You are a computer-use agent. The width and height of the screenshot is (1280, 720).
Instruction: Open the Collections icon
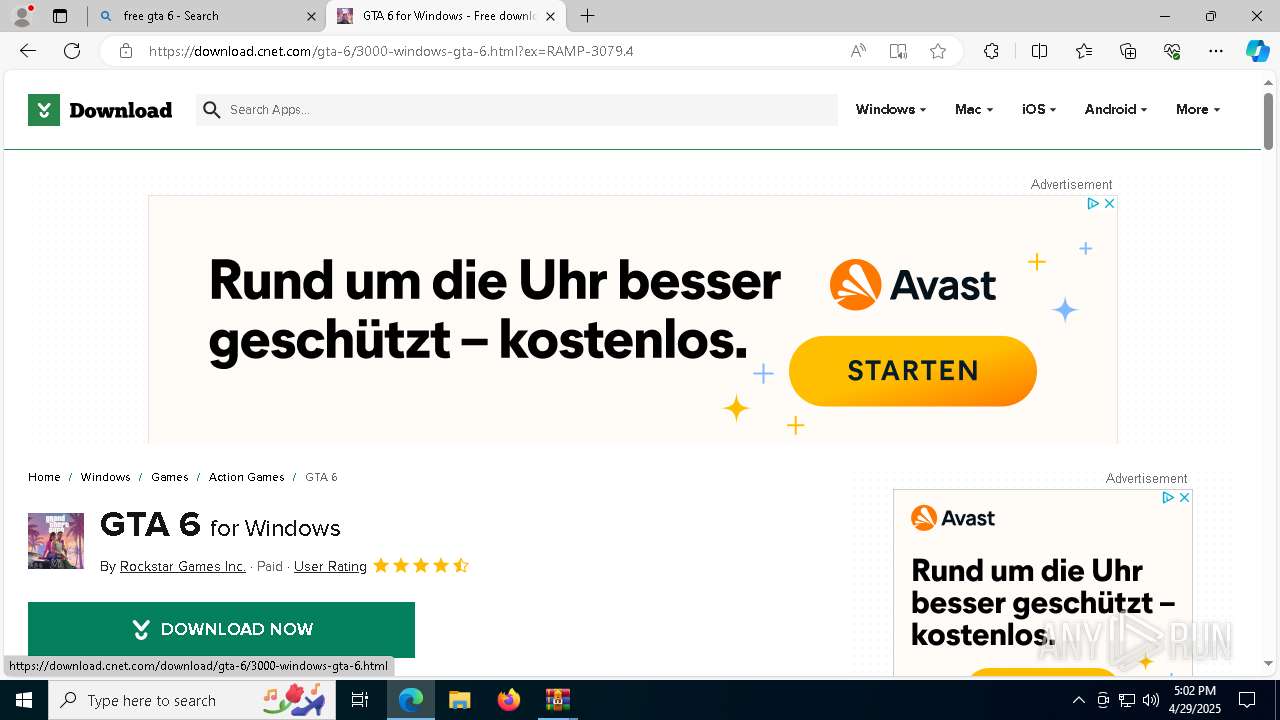(1128, 51)
